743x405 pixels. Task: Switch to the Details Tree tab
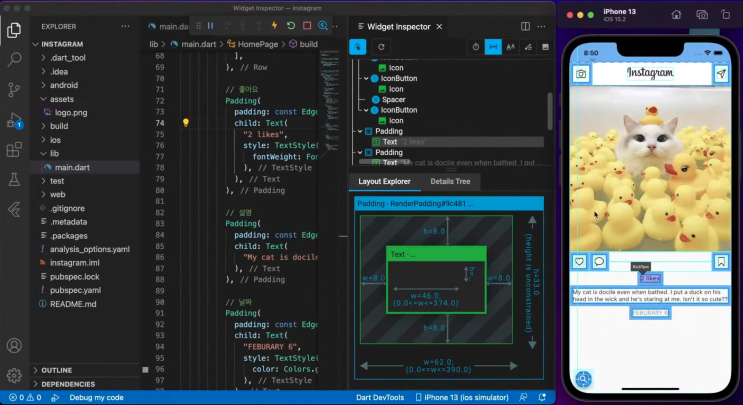click(450, 181)
